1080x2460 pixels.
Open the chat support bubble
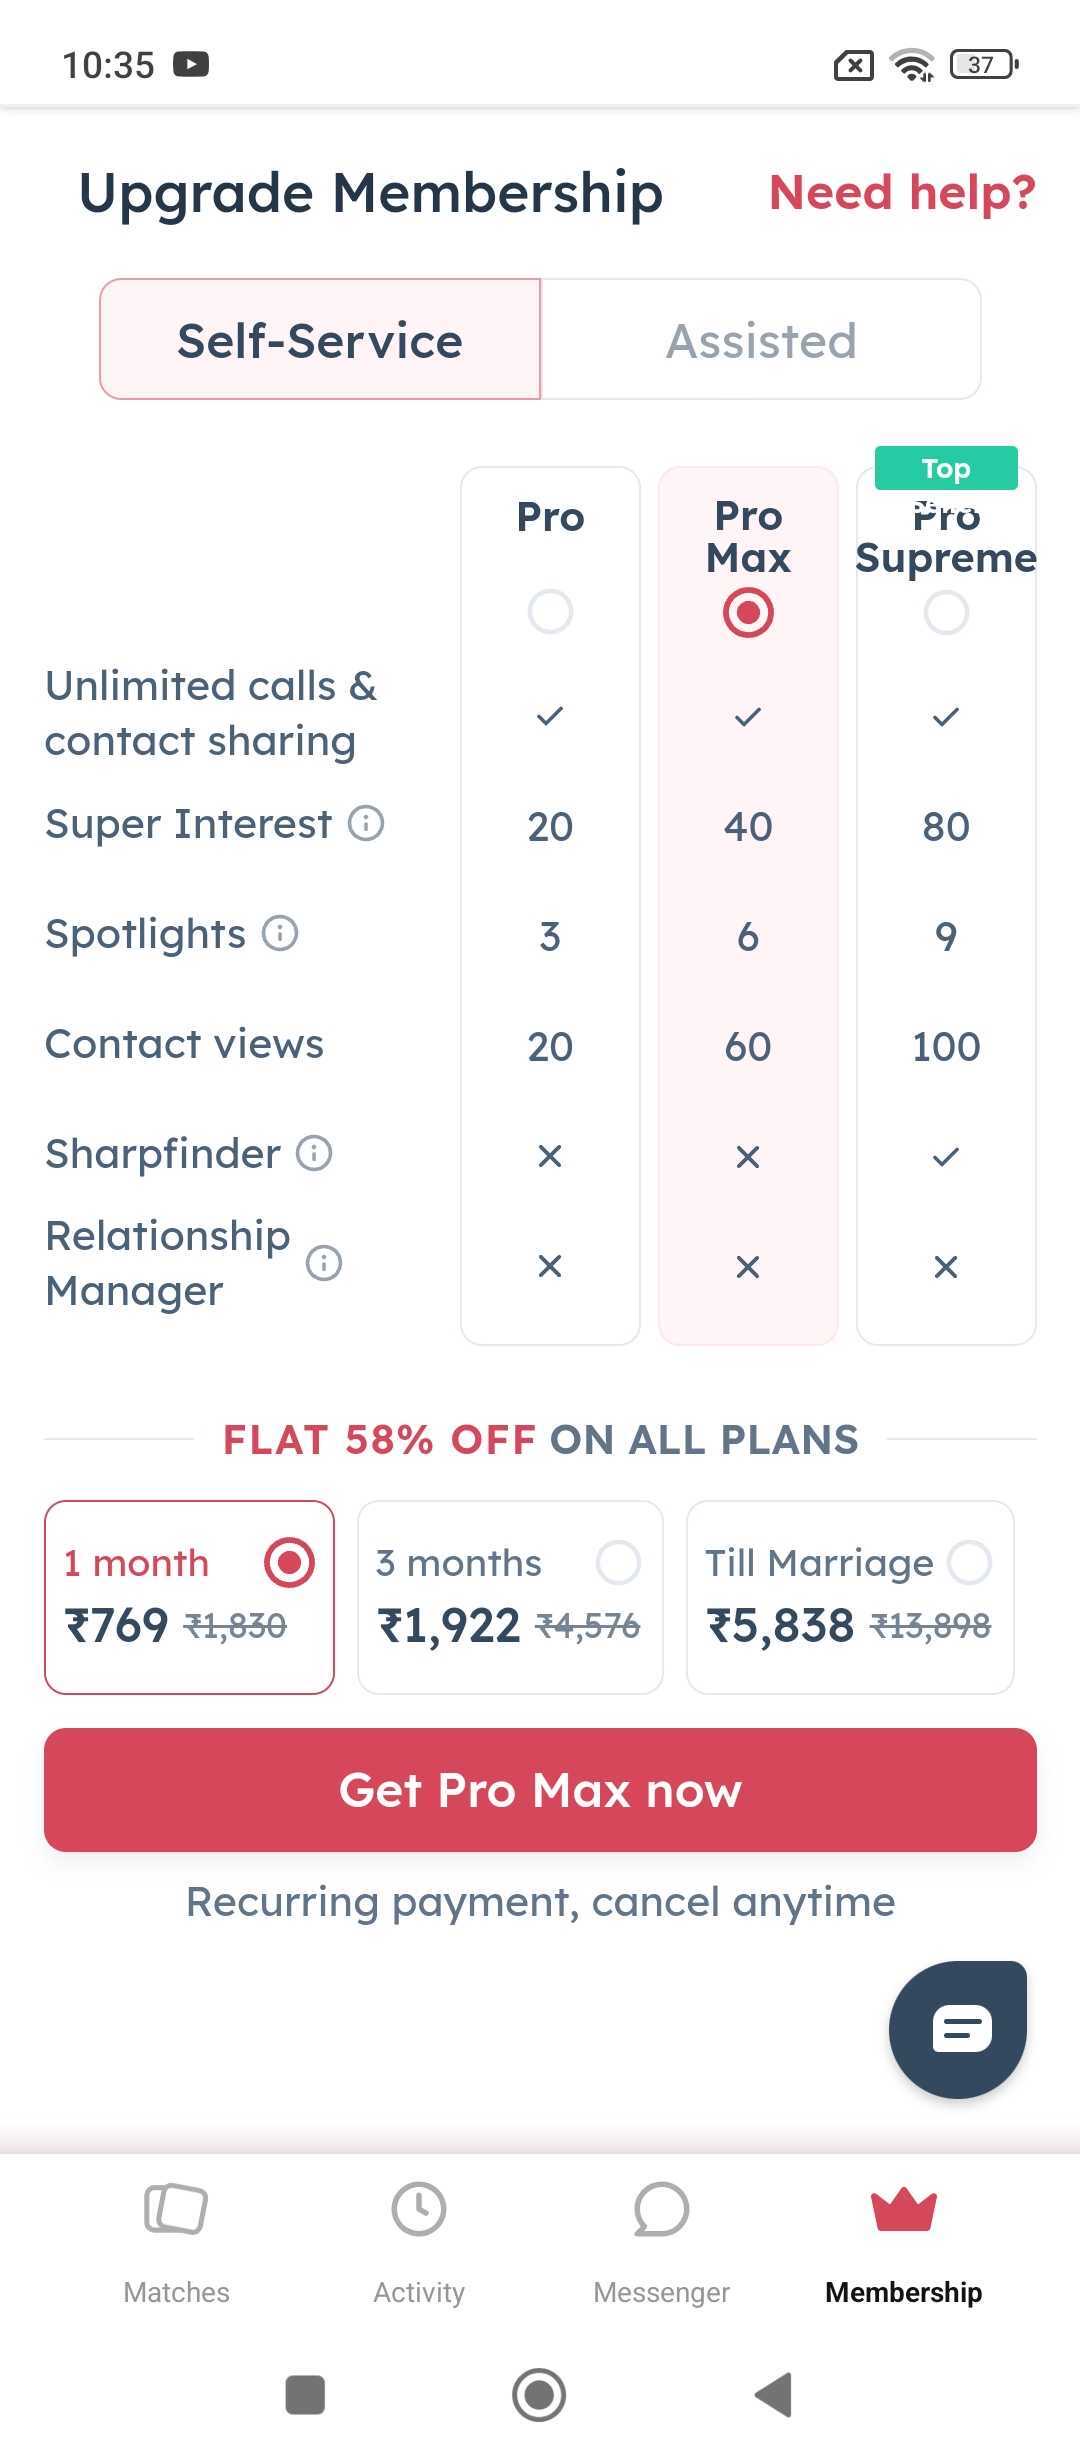(958, 2029)
